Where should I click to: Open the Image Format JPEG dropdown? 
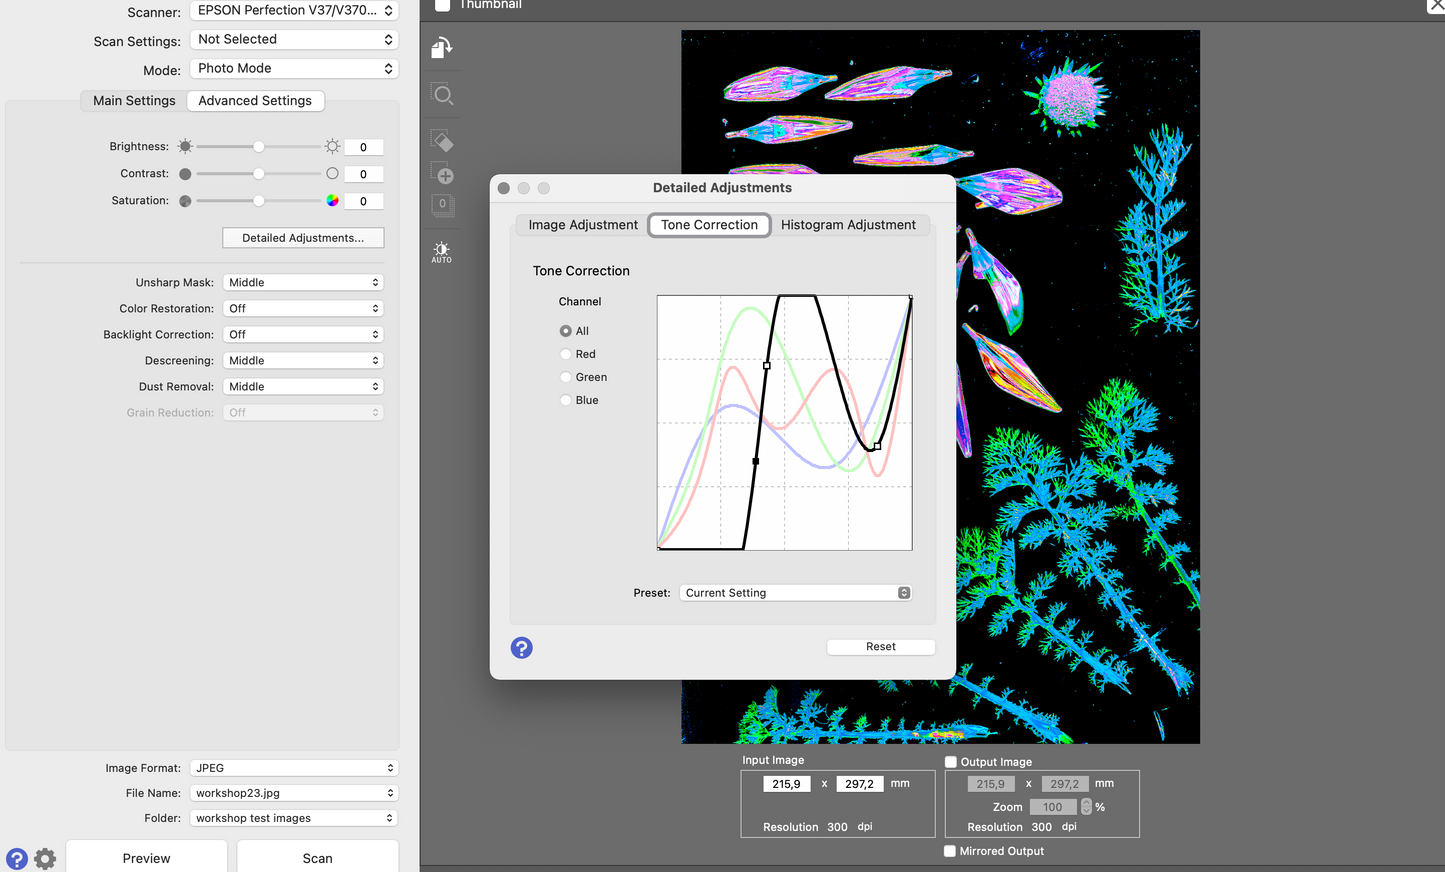(295, 768)
